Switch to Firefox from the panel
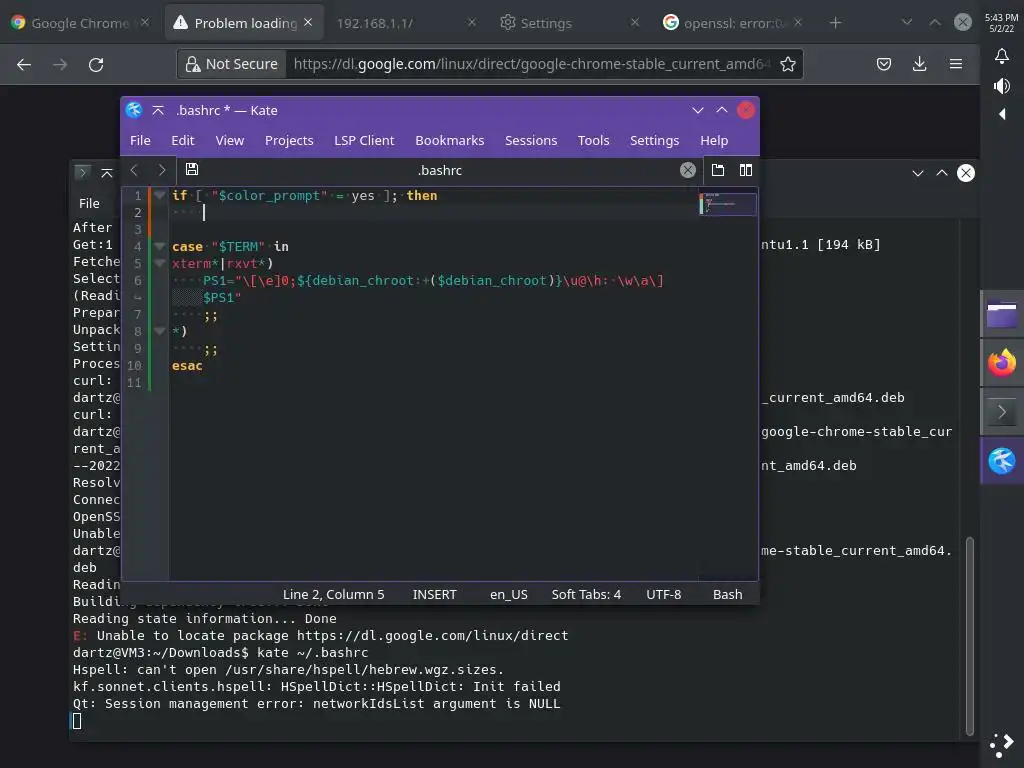The height and width of the screenshot is (768, 1024). (1002, 363)
